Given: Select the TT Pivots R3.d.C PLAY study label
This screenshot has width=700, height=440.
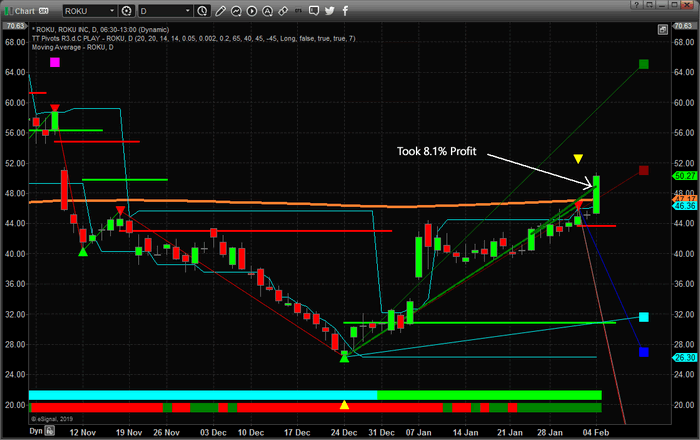Looking at the screenshot, I should (193, 38).
